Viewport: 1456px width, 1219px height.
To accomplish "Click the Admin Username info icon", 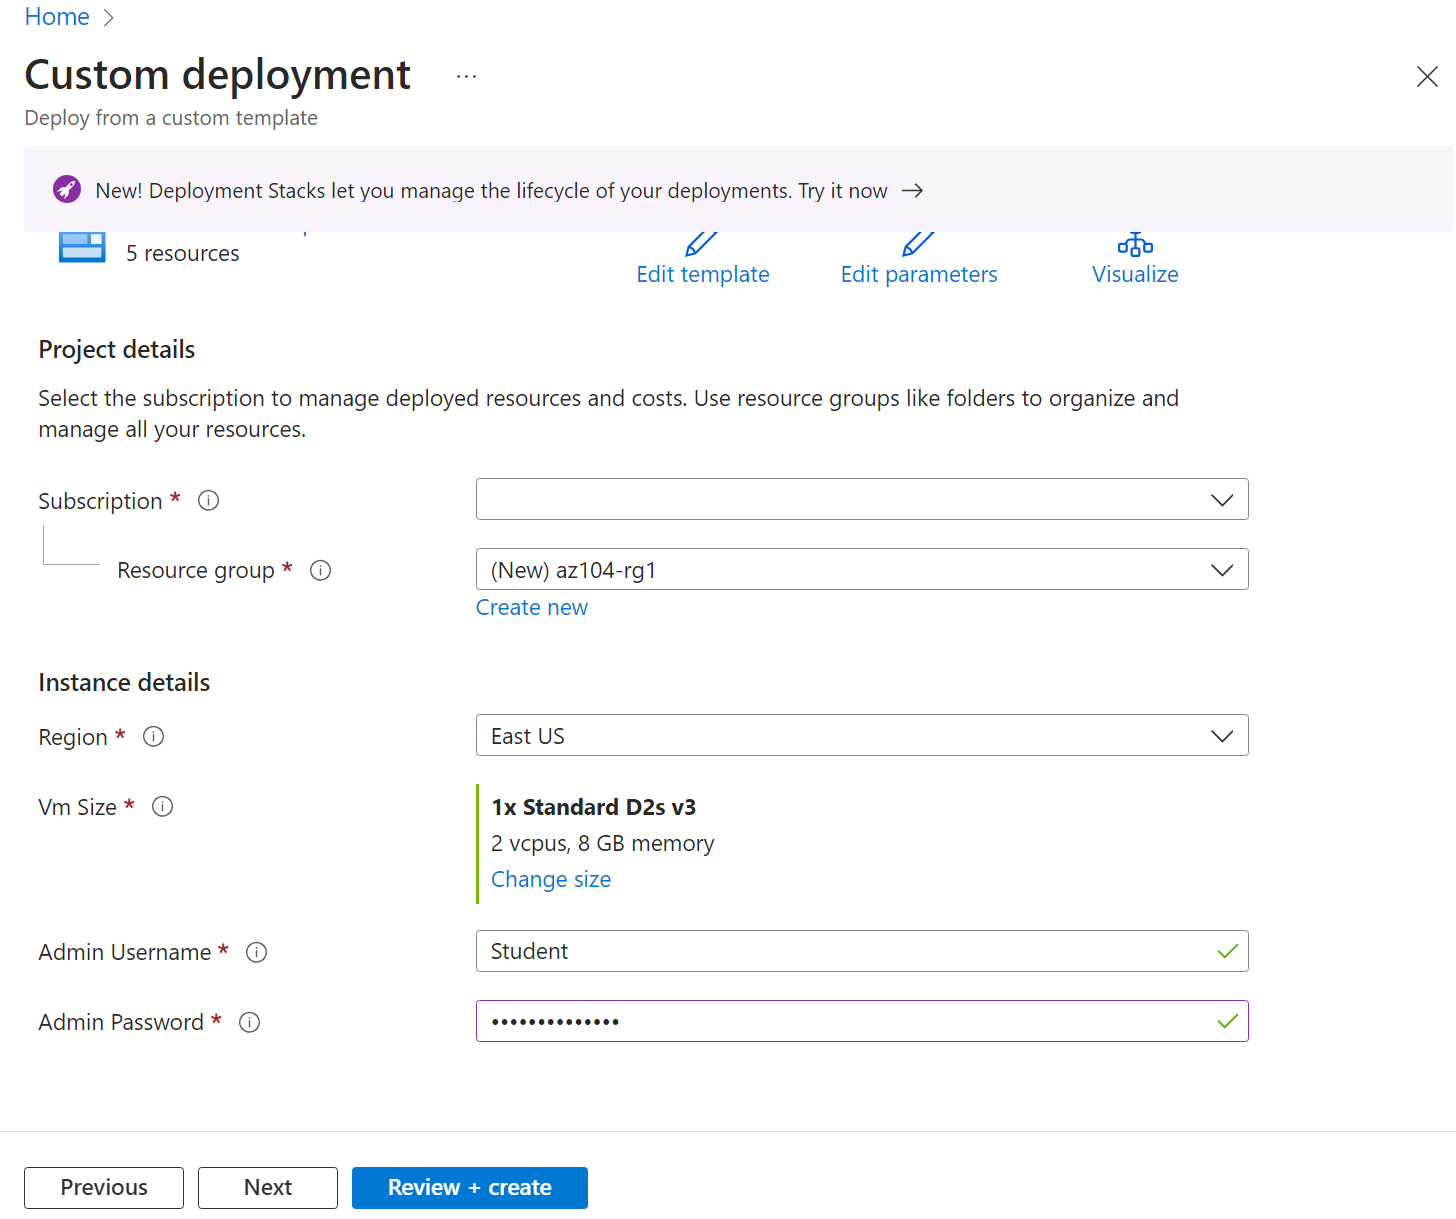I will 256,953.
